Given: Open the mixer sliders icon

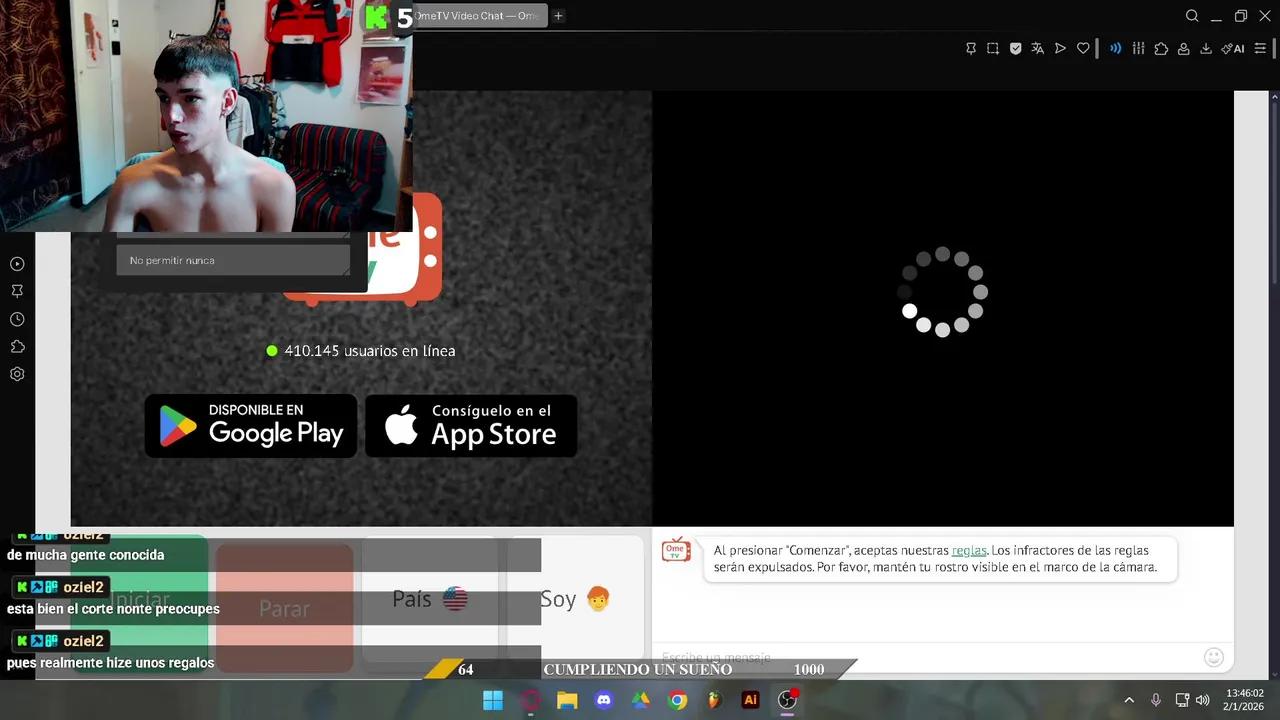Looking at the screenshot, I should 1138,48.
